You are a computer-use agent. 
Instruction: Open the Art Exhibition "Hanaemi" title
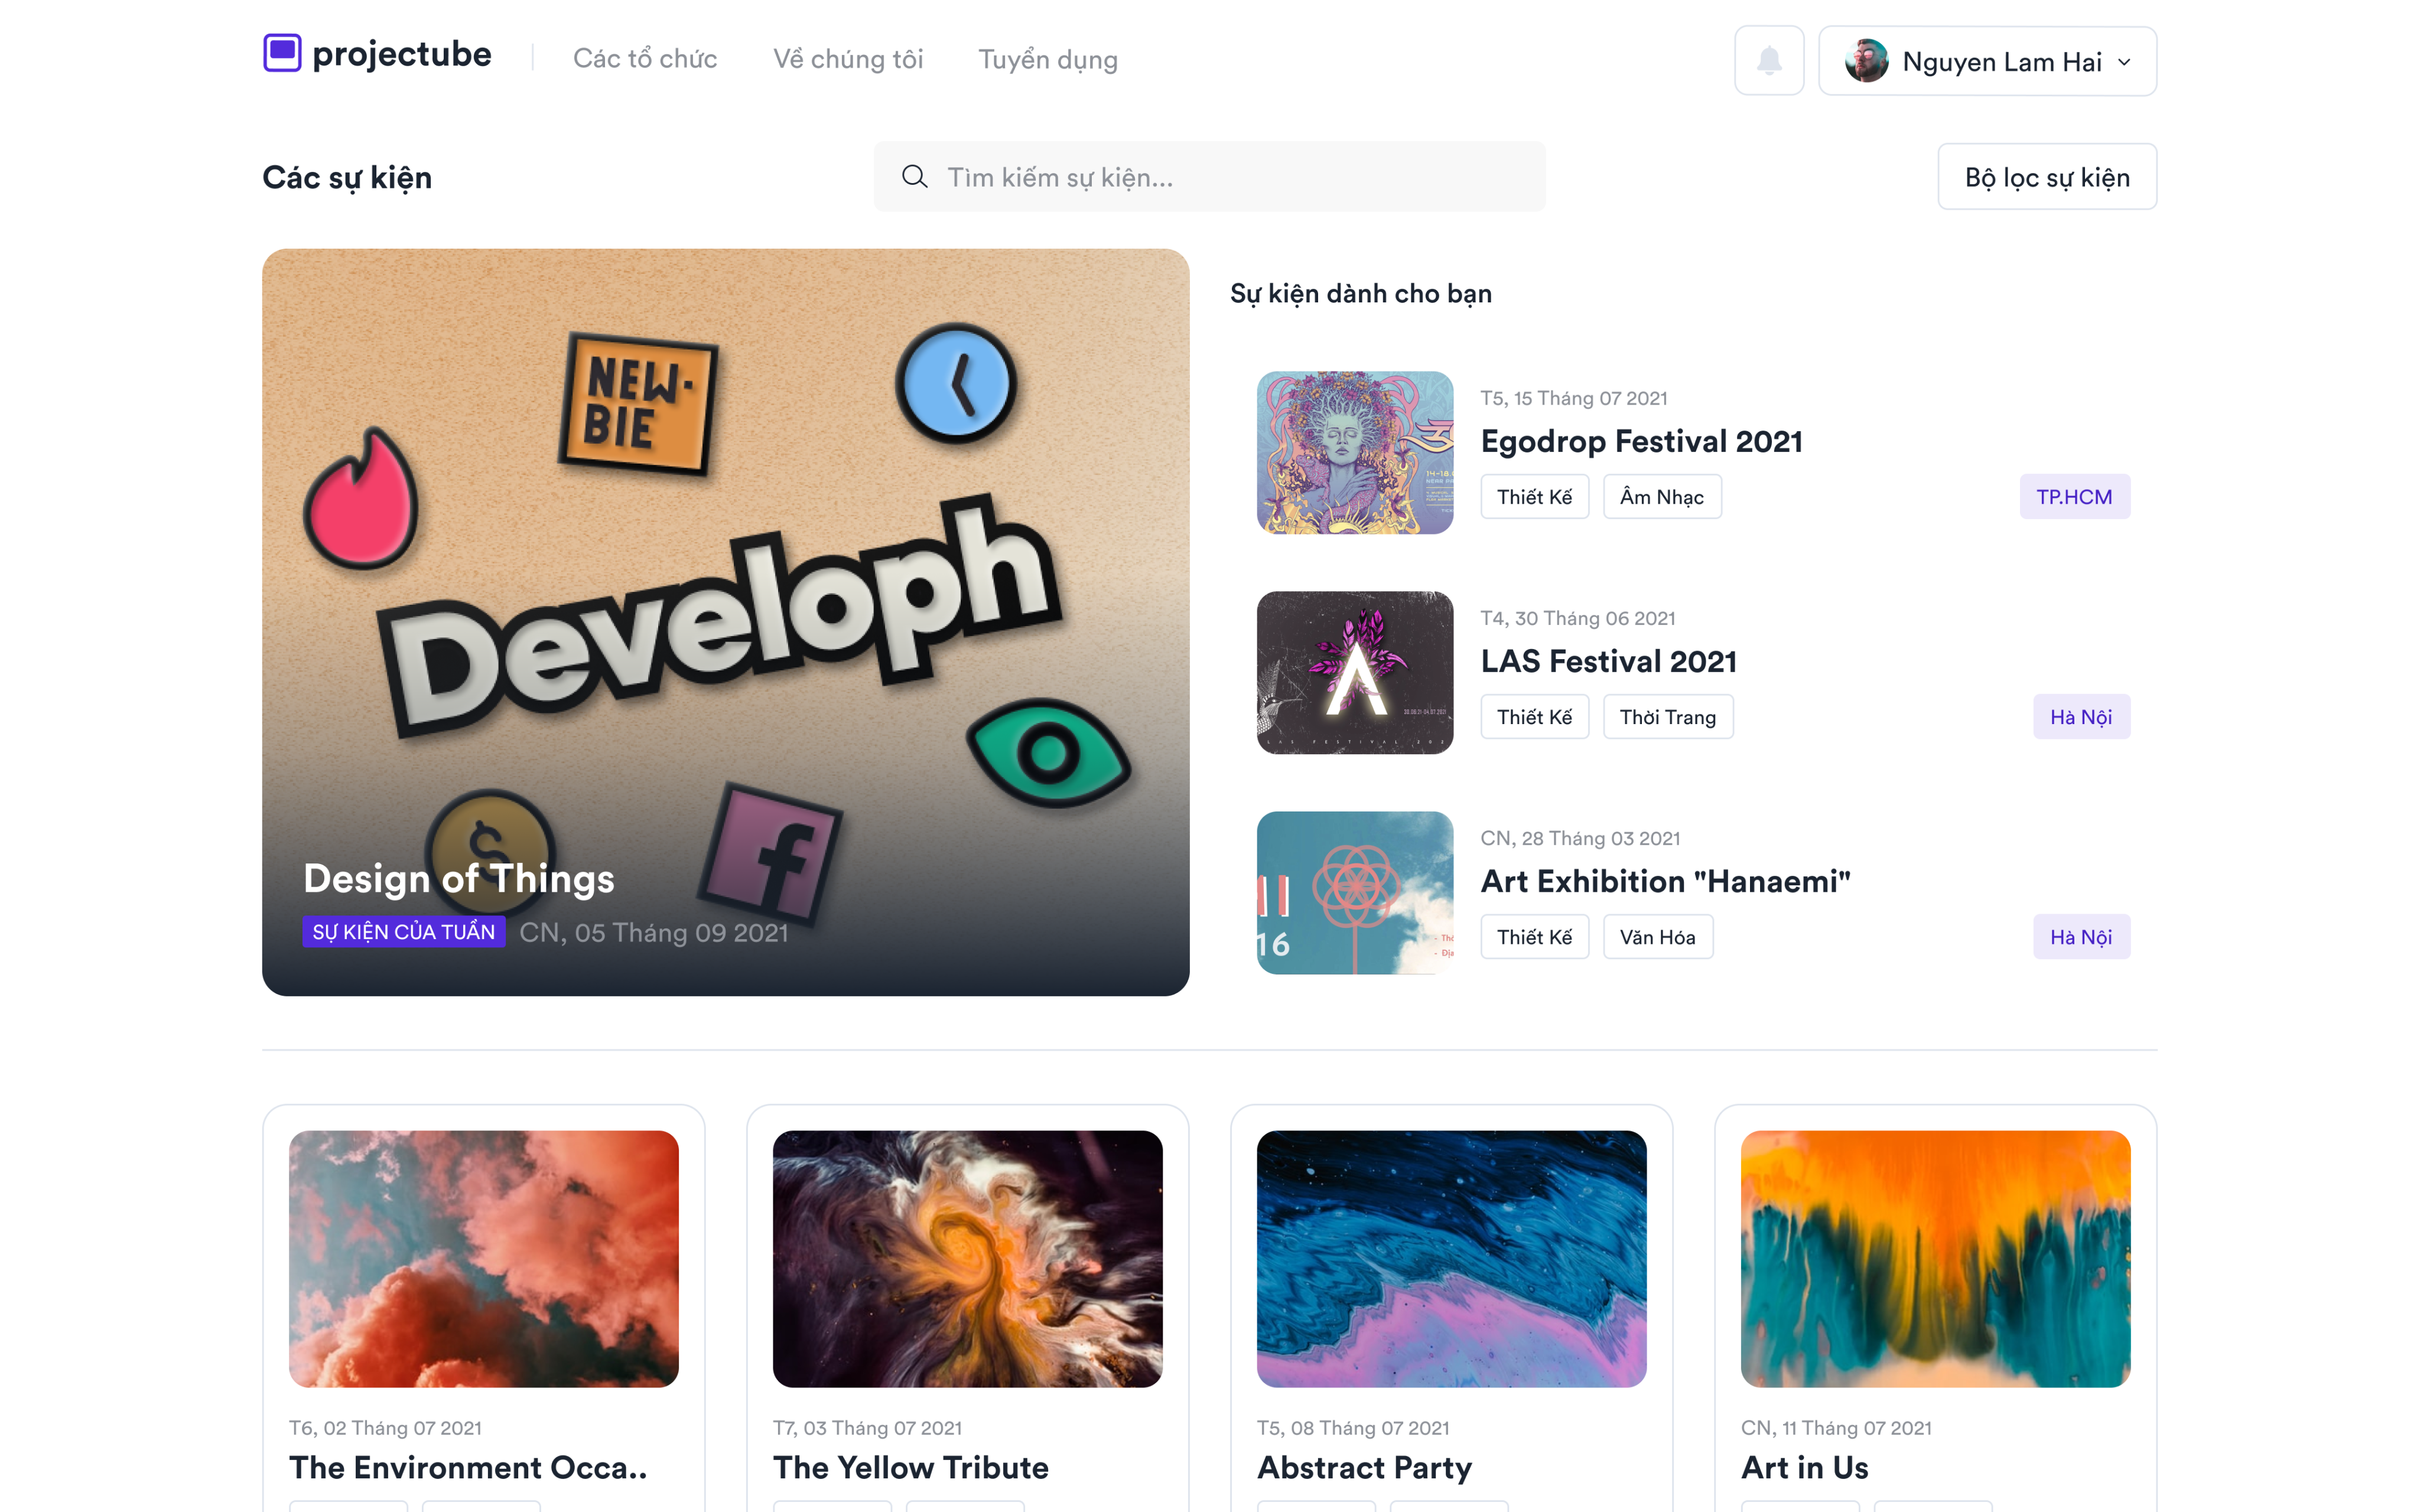click(x=1665, y=881)
